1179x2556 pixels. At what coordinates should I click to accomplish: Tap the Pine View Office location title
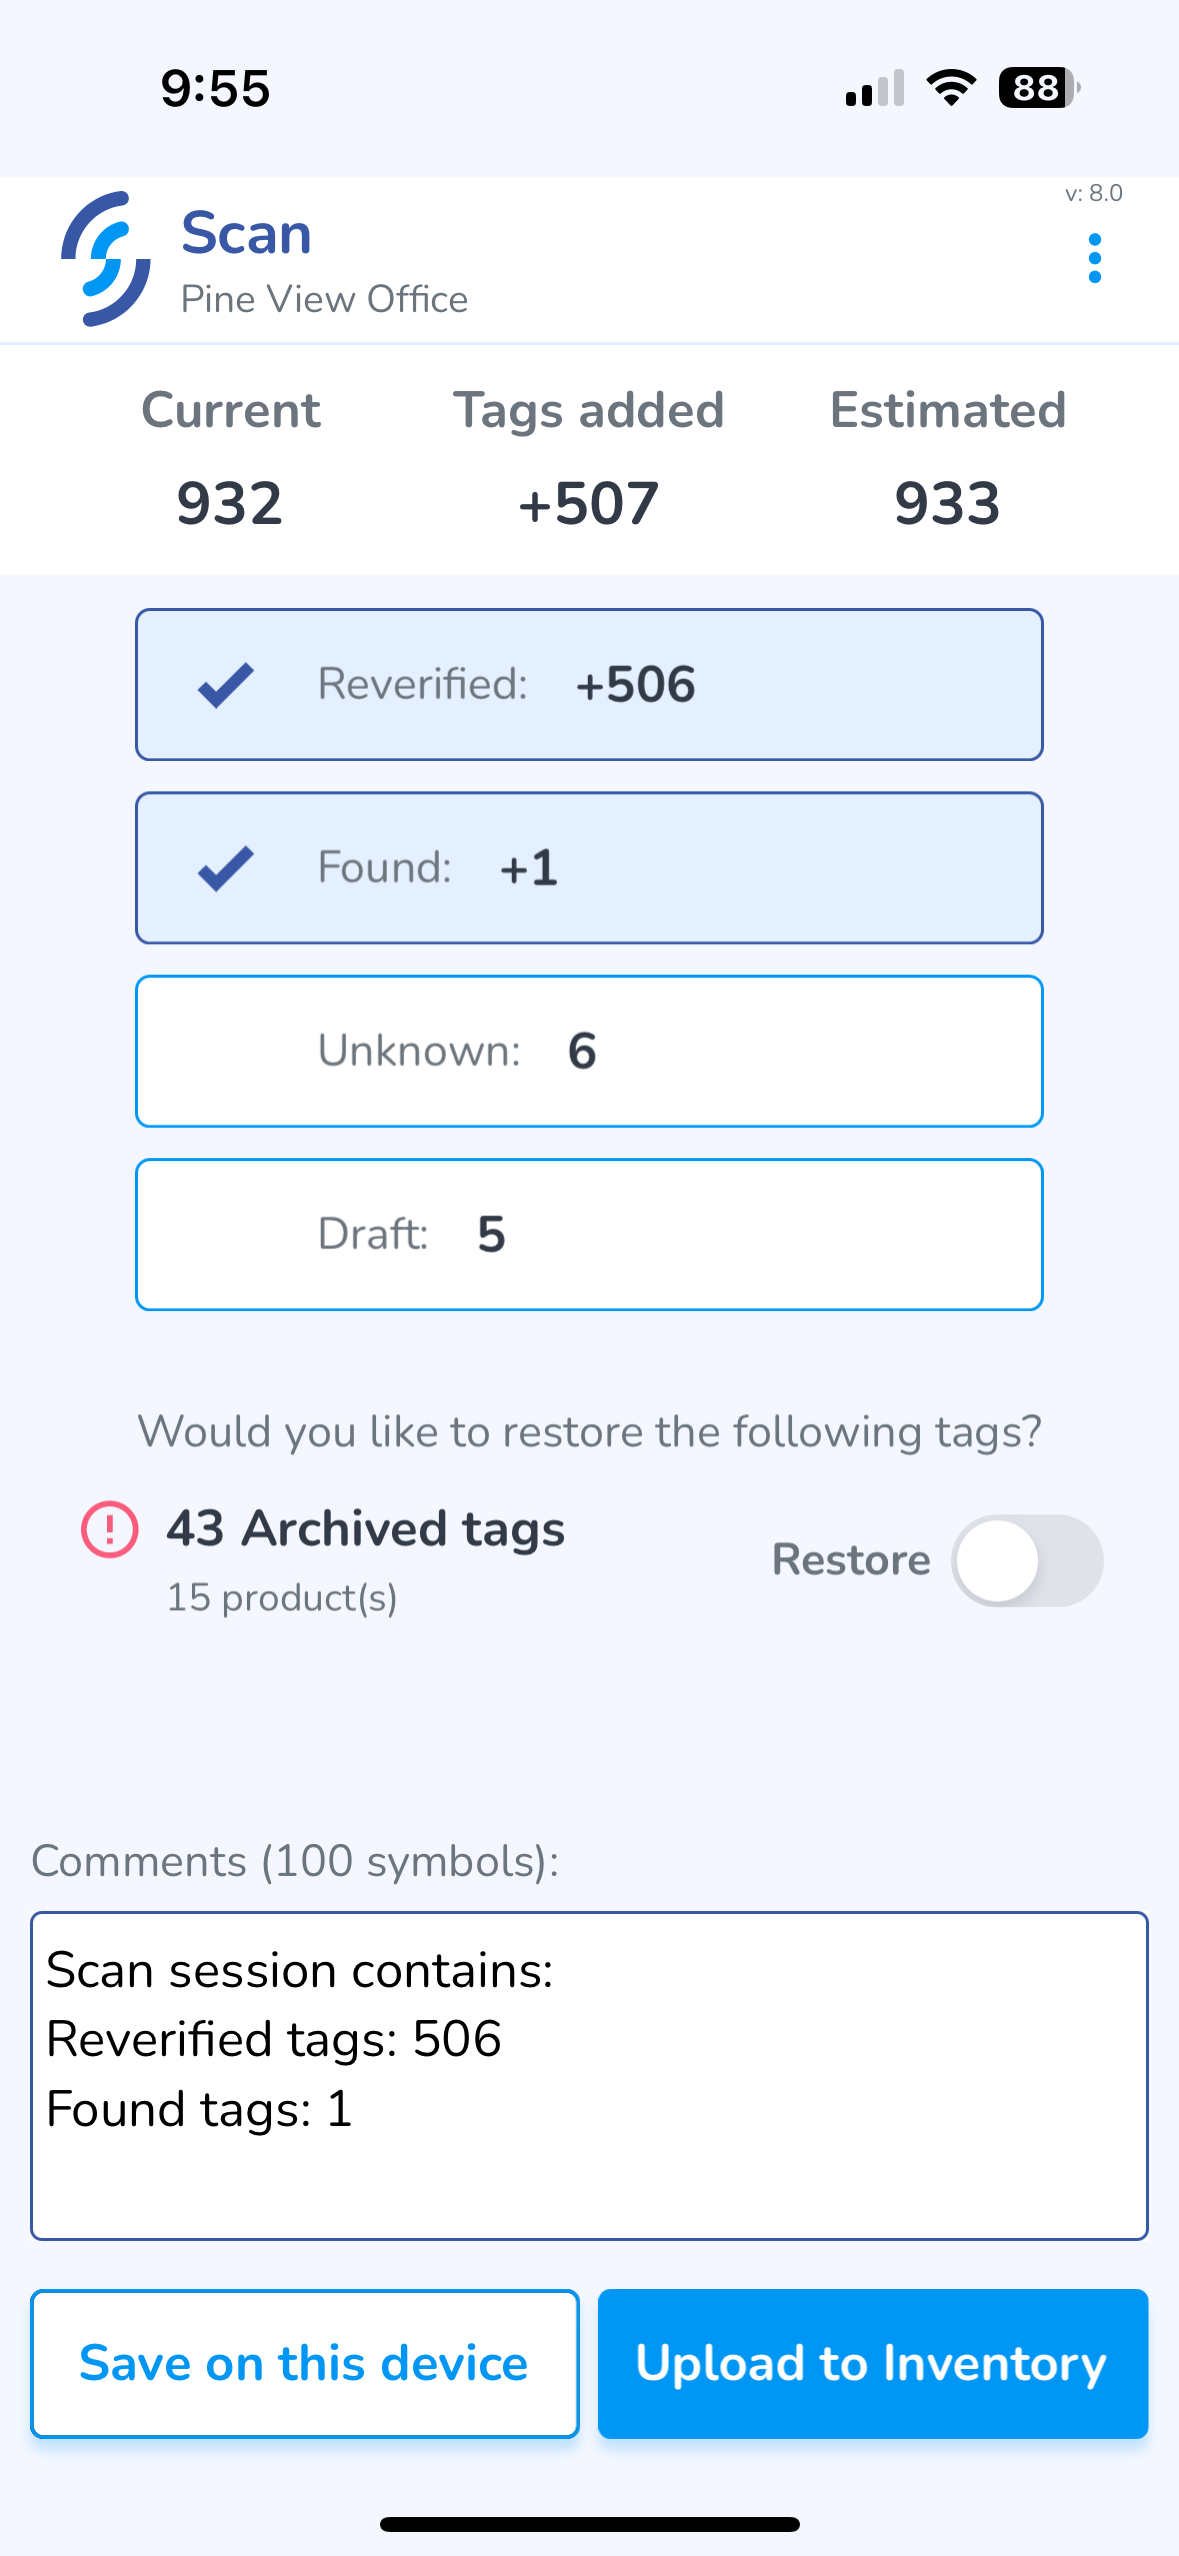click(324, 299)
